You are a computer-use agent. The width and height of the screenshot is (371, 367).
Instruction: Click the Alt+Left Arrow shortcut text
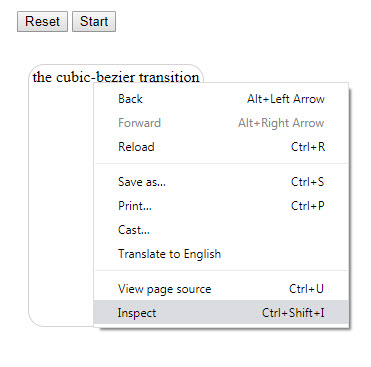point(286,99)
